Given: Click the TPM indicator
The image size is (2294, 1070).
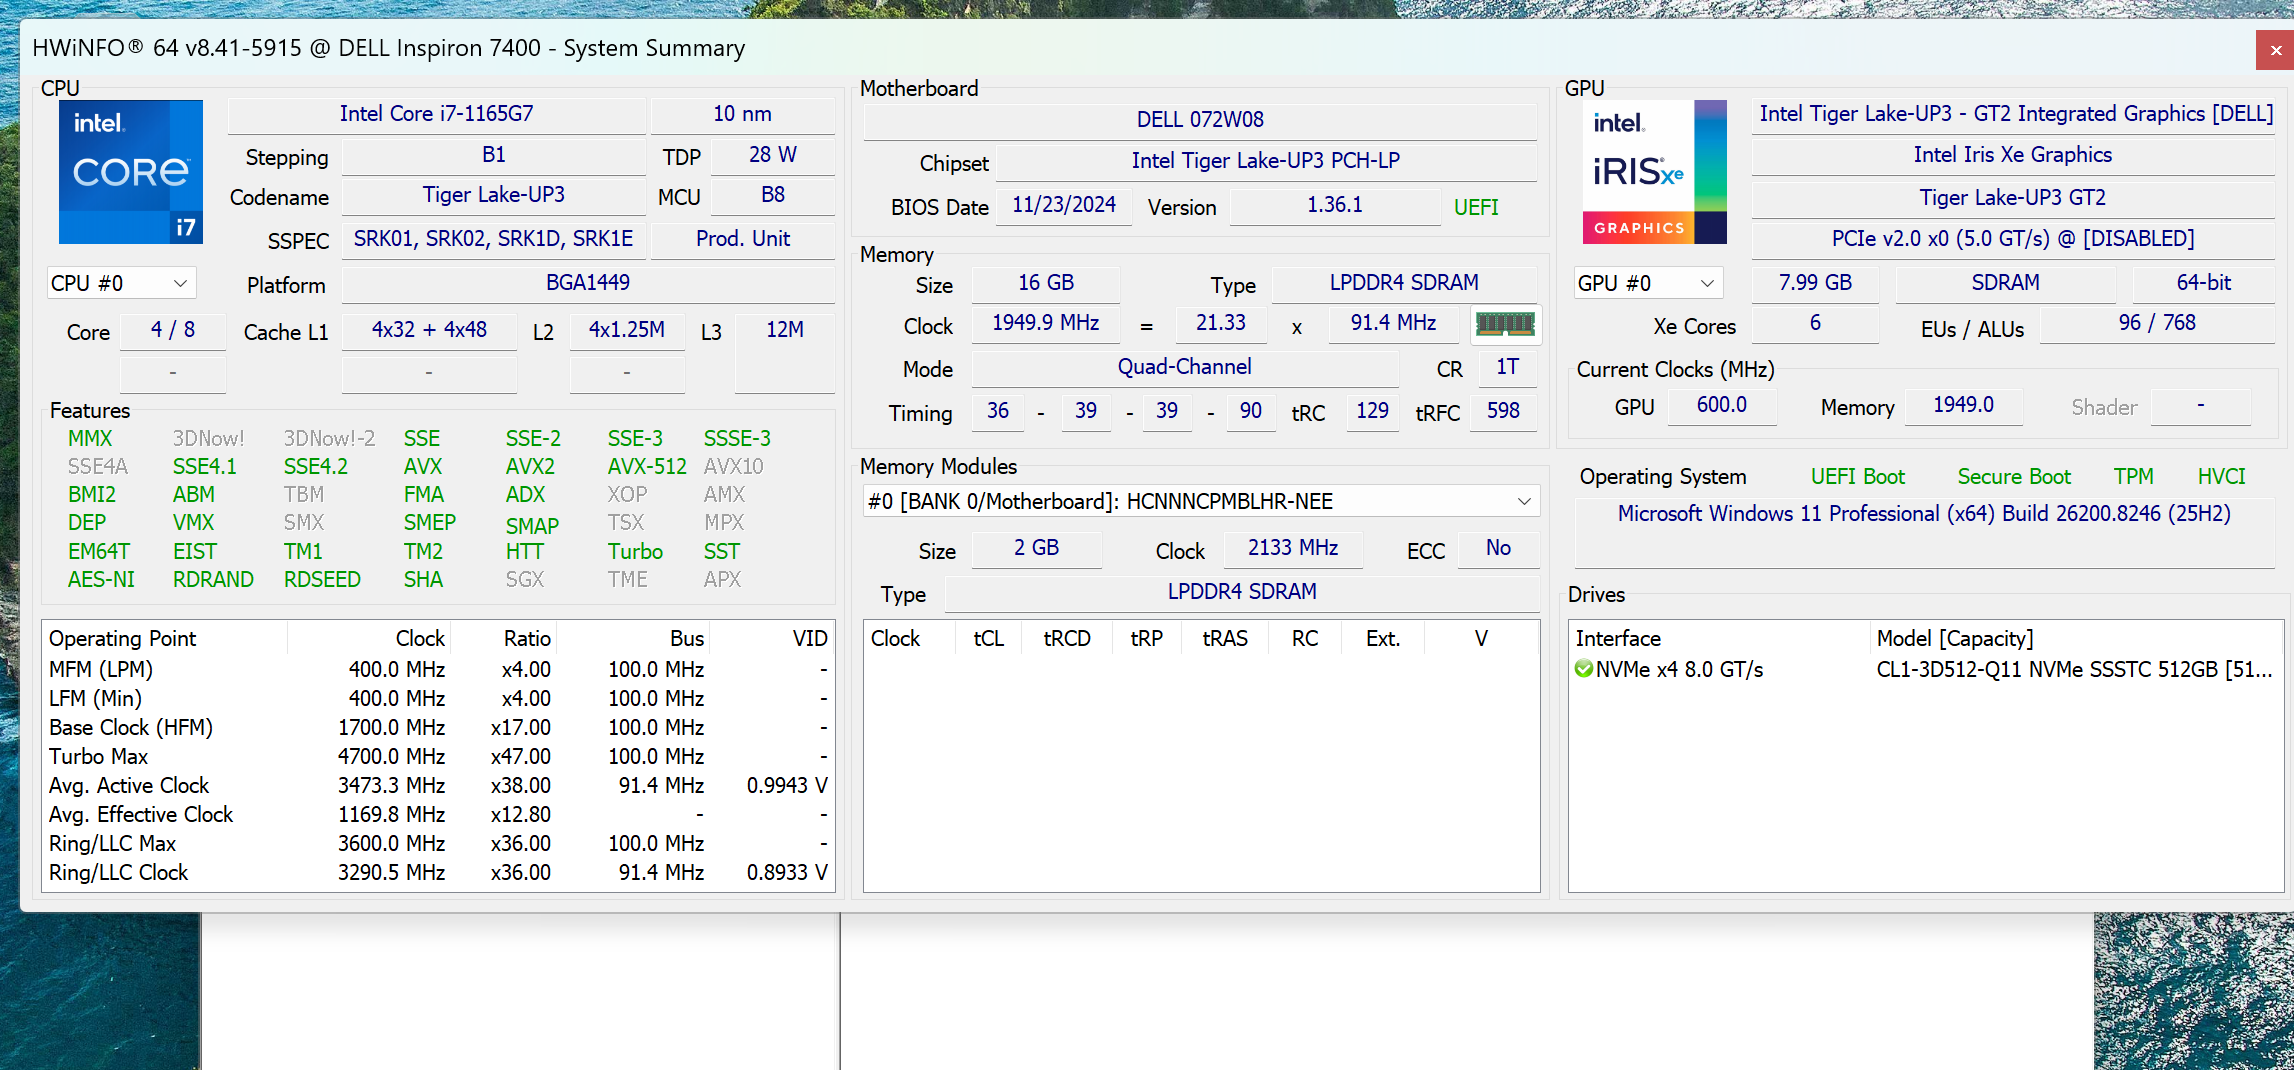Looking at the screenshot, I should pos(2134,477).
